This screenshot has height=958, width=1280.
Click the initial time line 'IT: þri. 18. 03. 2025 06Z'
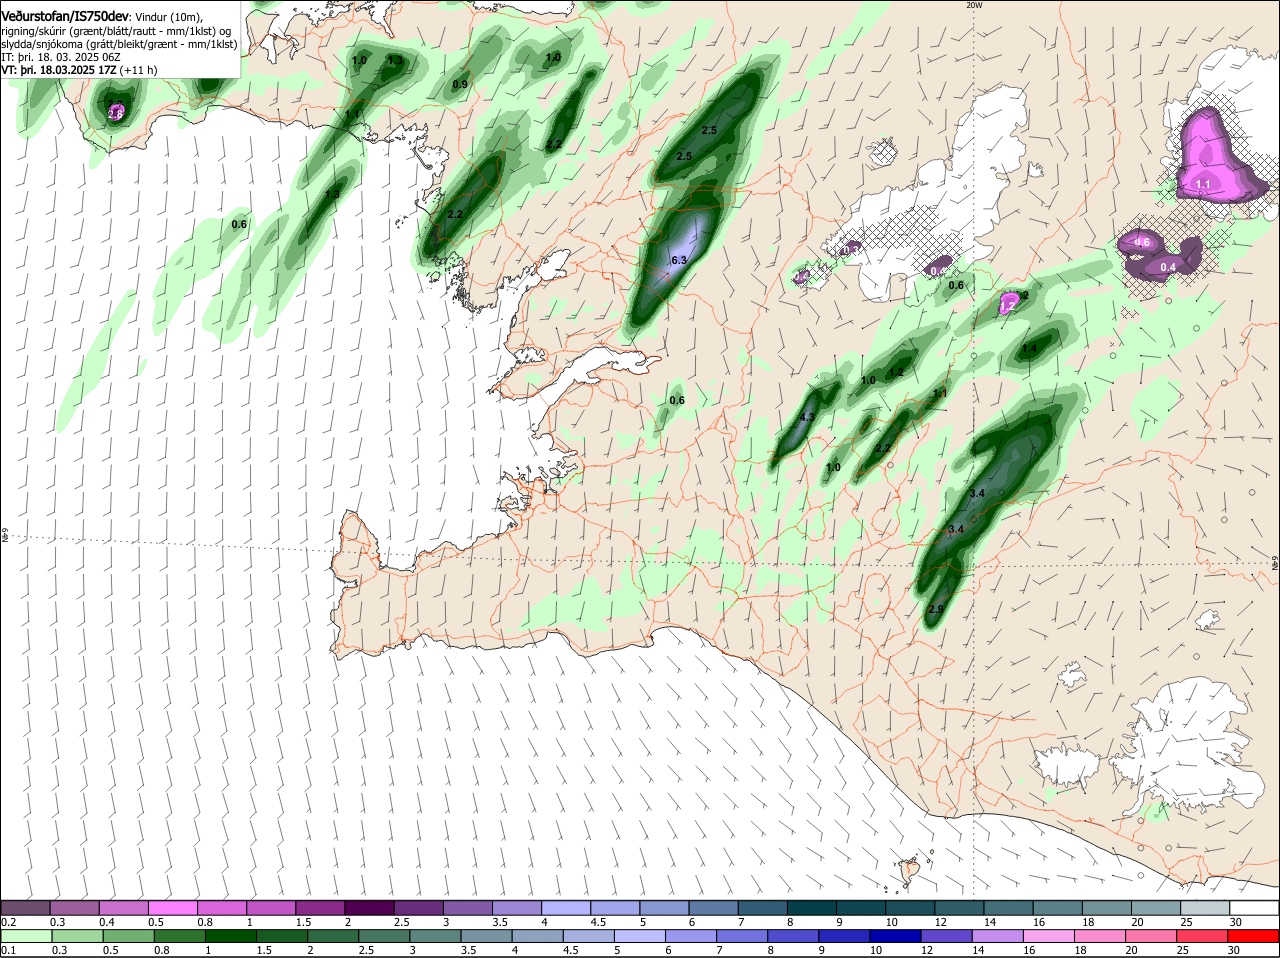click(60, 57)
